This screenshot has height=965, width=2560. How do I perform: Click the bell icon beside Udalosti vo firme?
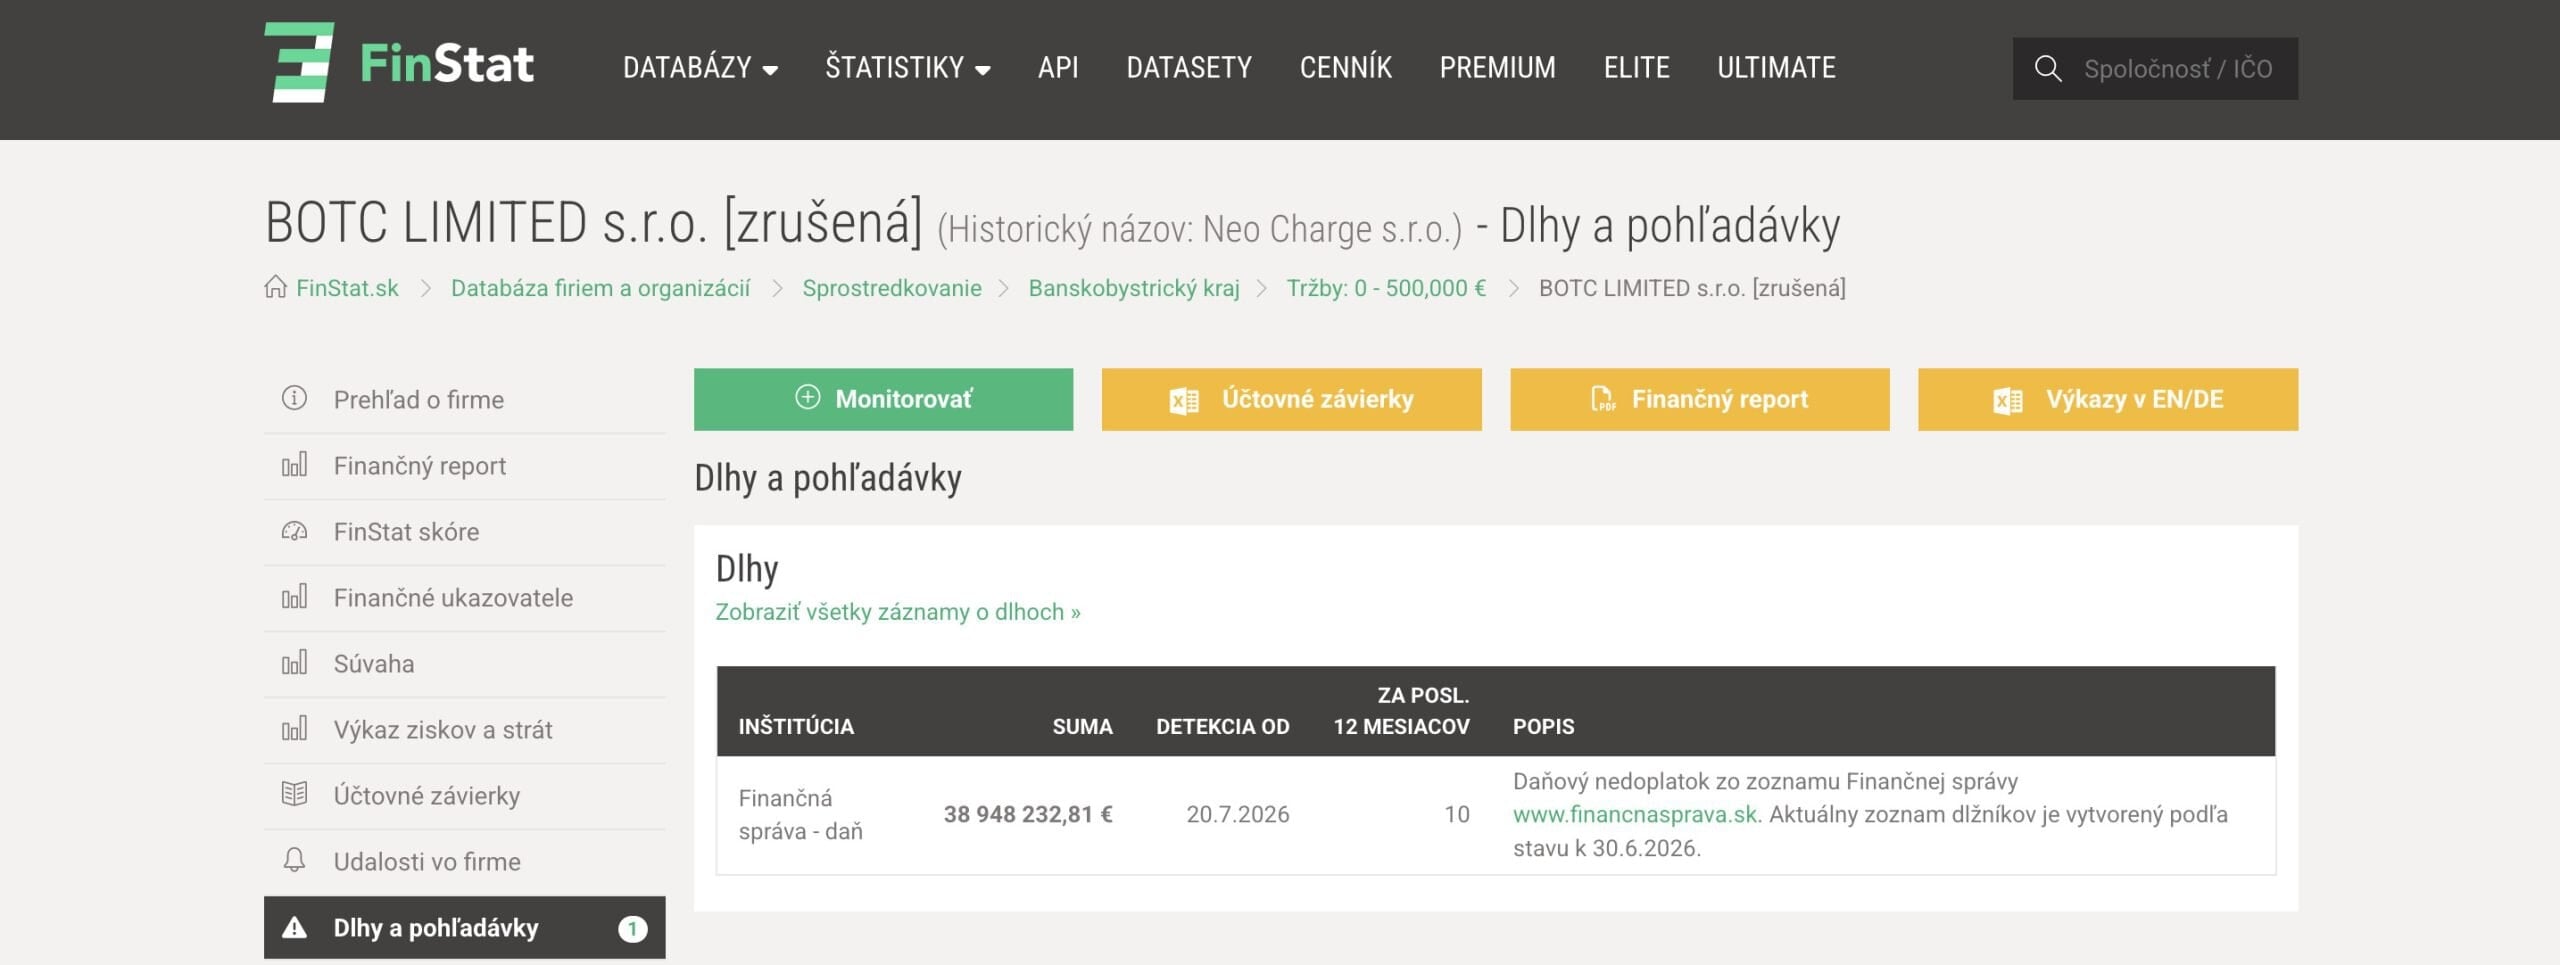294,860
